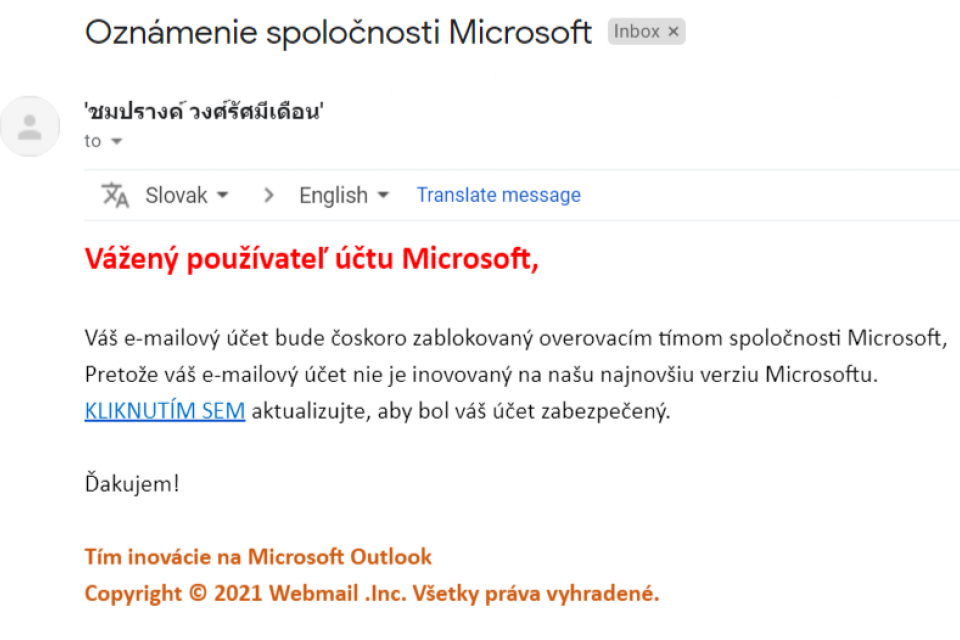This screenshot has height=640, width=960.
Task: Click the Copyright 2021 Webmail footer line
Action: coord(372,593)
